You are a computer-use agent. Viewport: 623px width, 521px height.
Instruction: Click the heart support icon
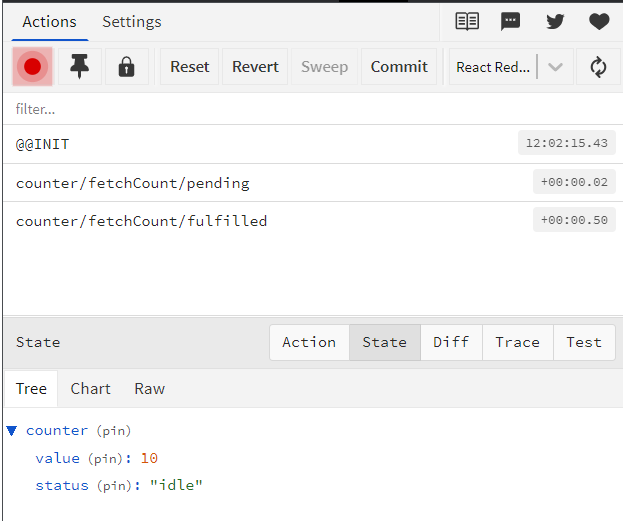point(599,21)
